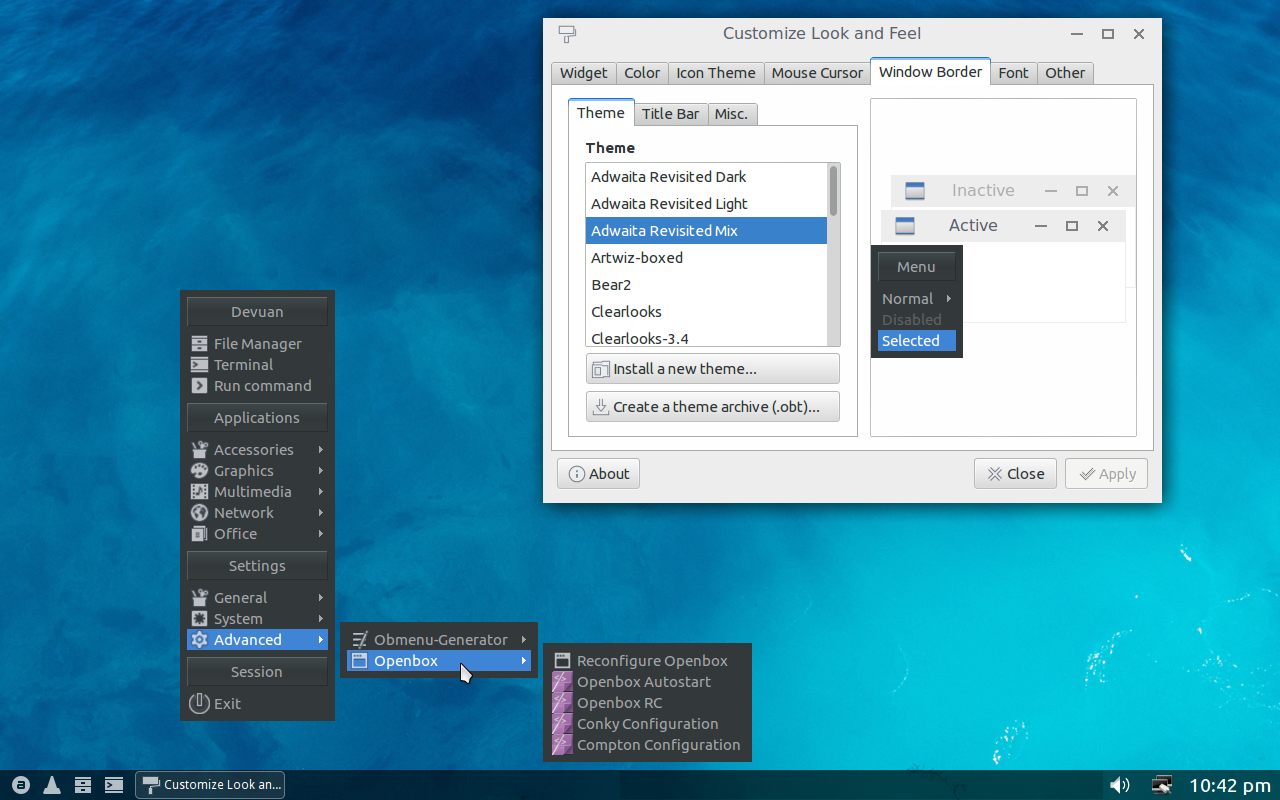The height and width of the screenshot is (800, 1280).
Task: Click the Run command icon in the menu
Action: 199,386
